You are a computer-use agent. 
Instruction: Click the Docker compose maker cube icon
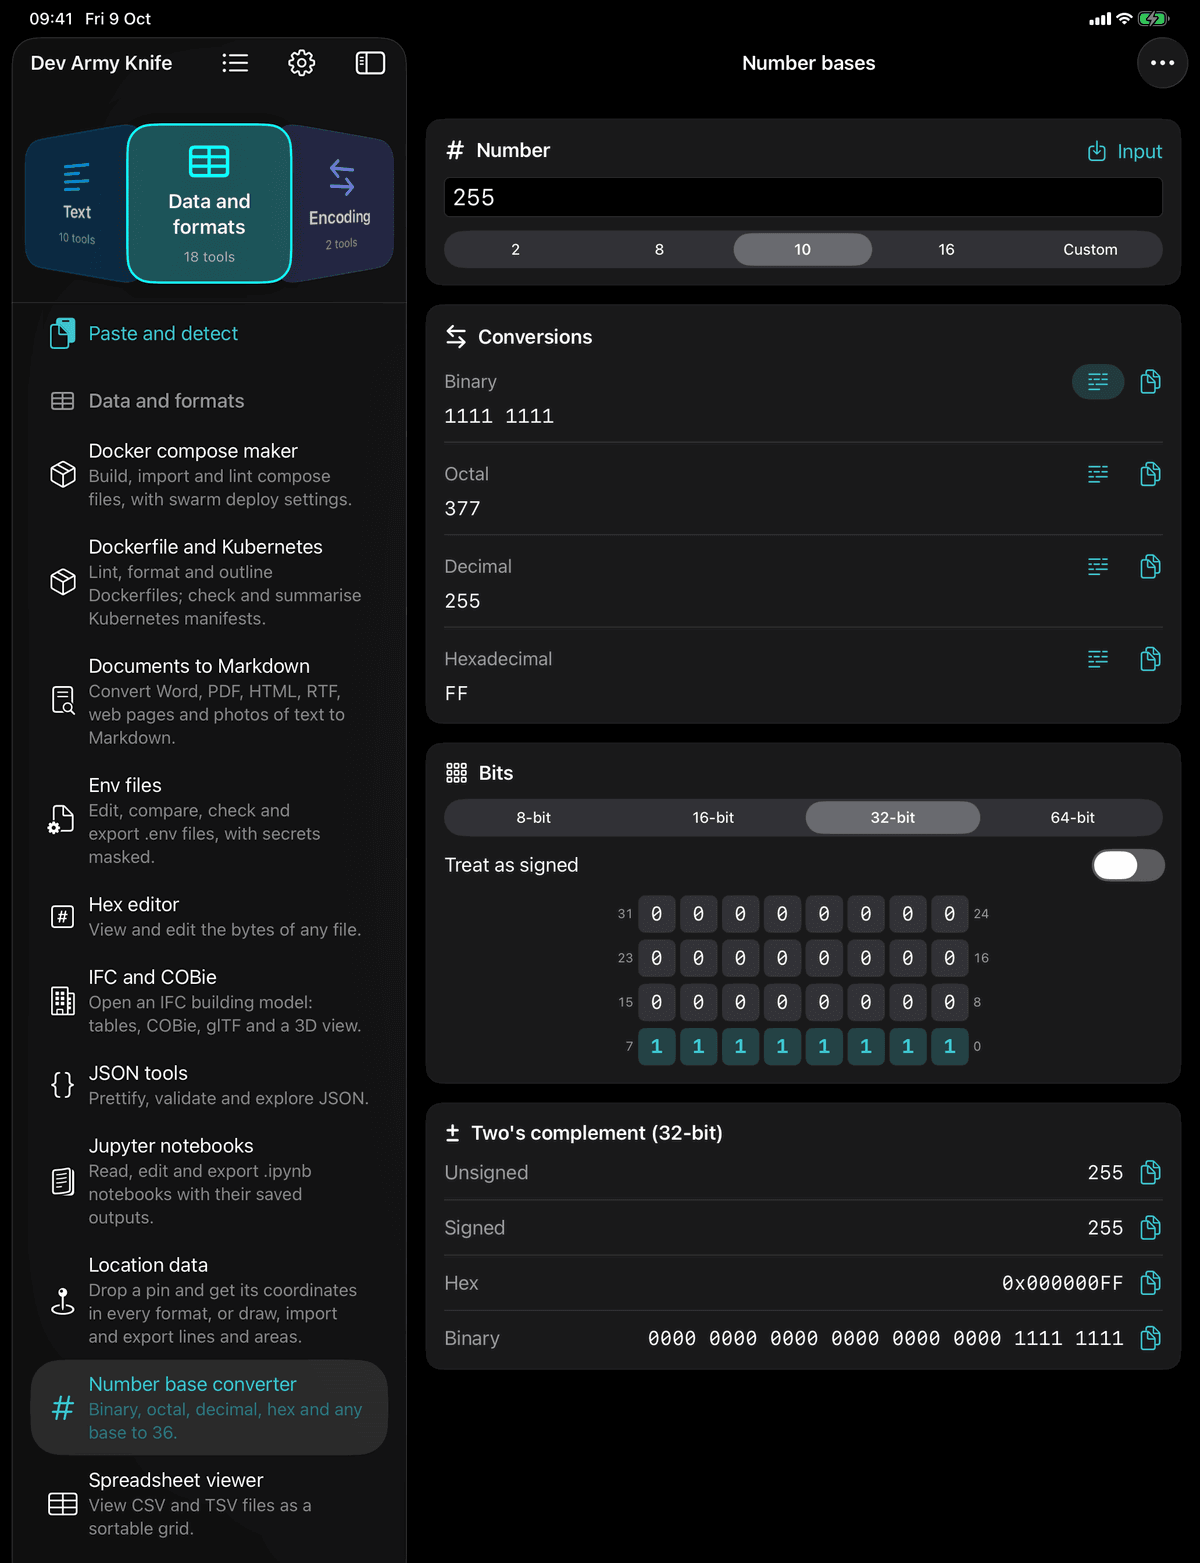coord(63,474)
